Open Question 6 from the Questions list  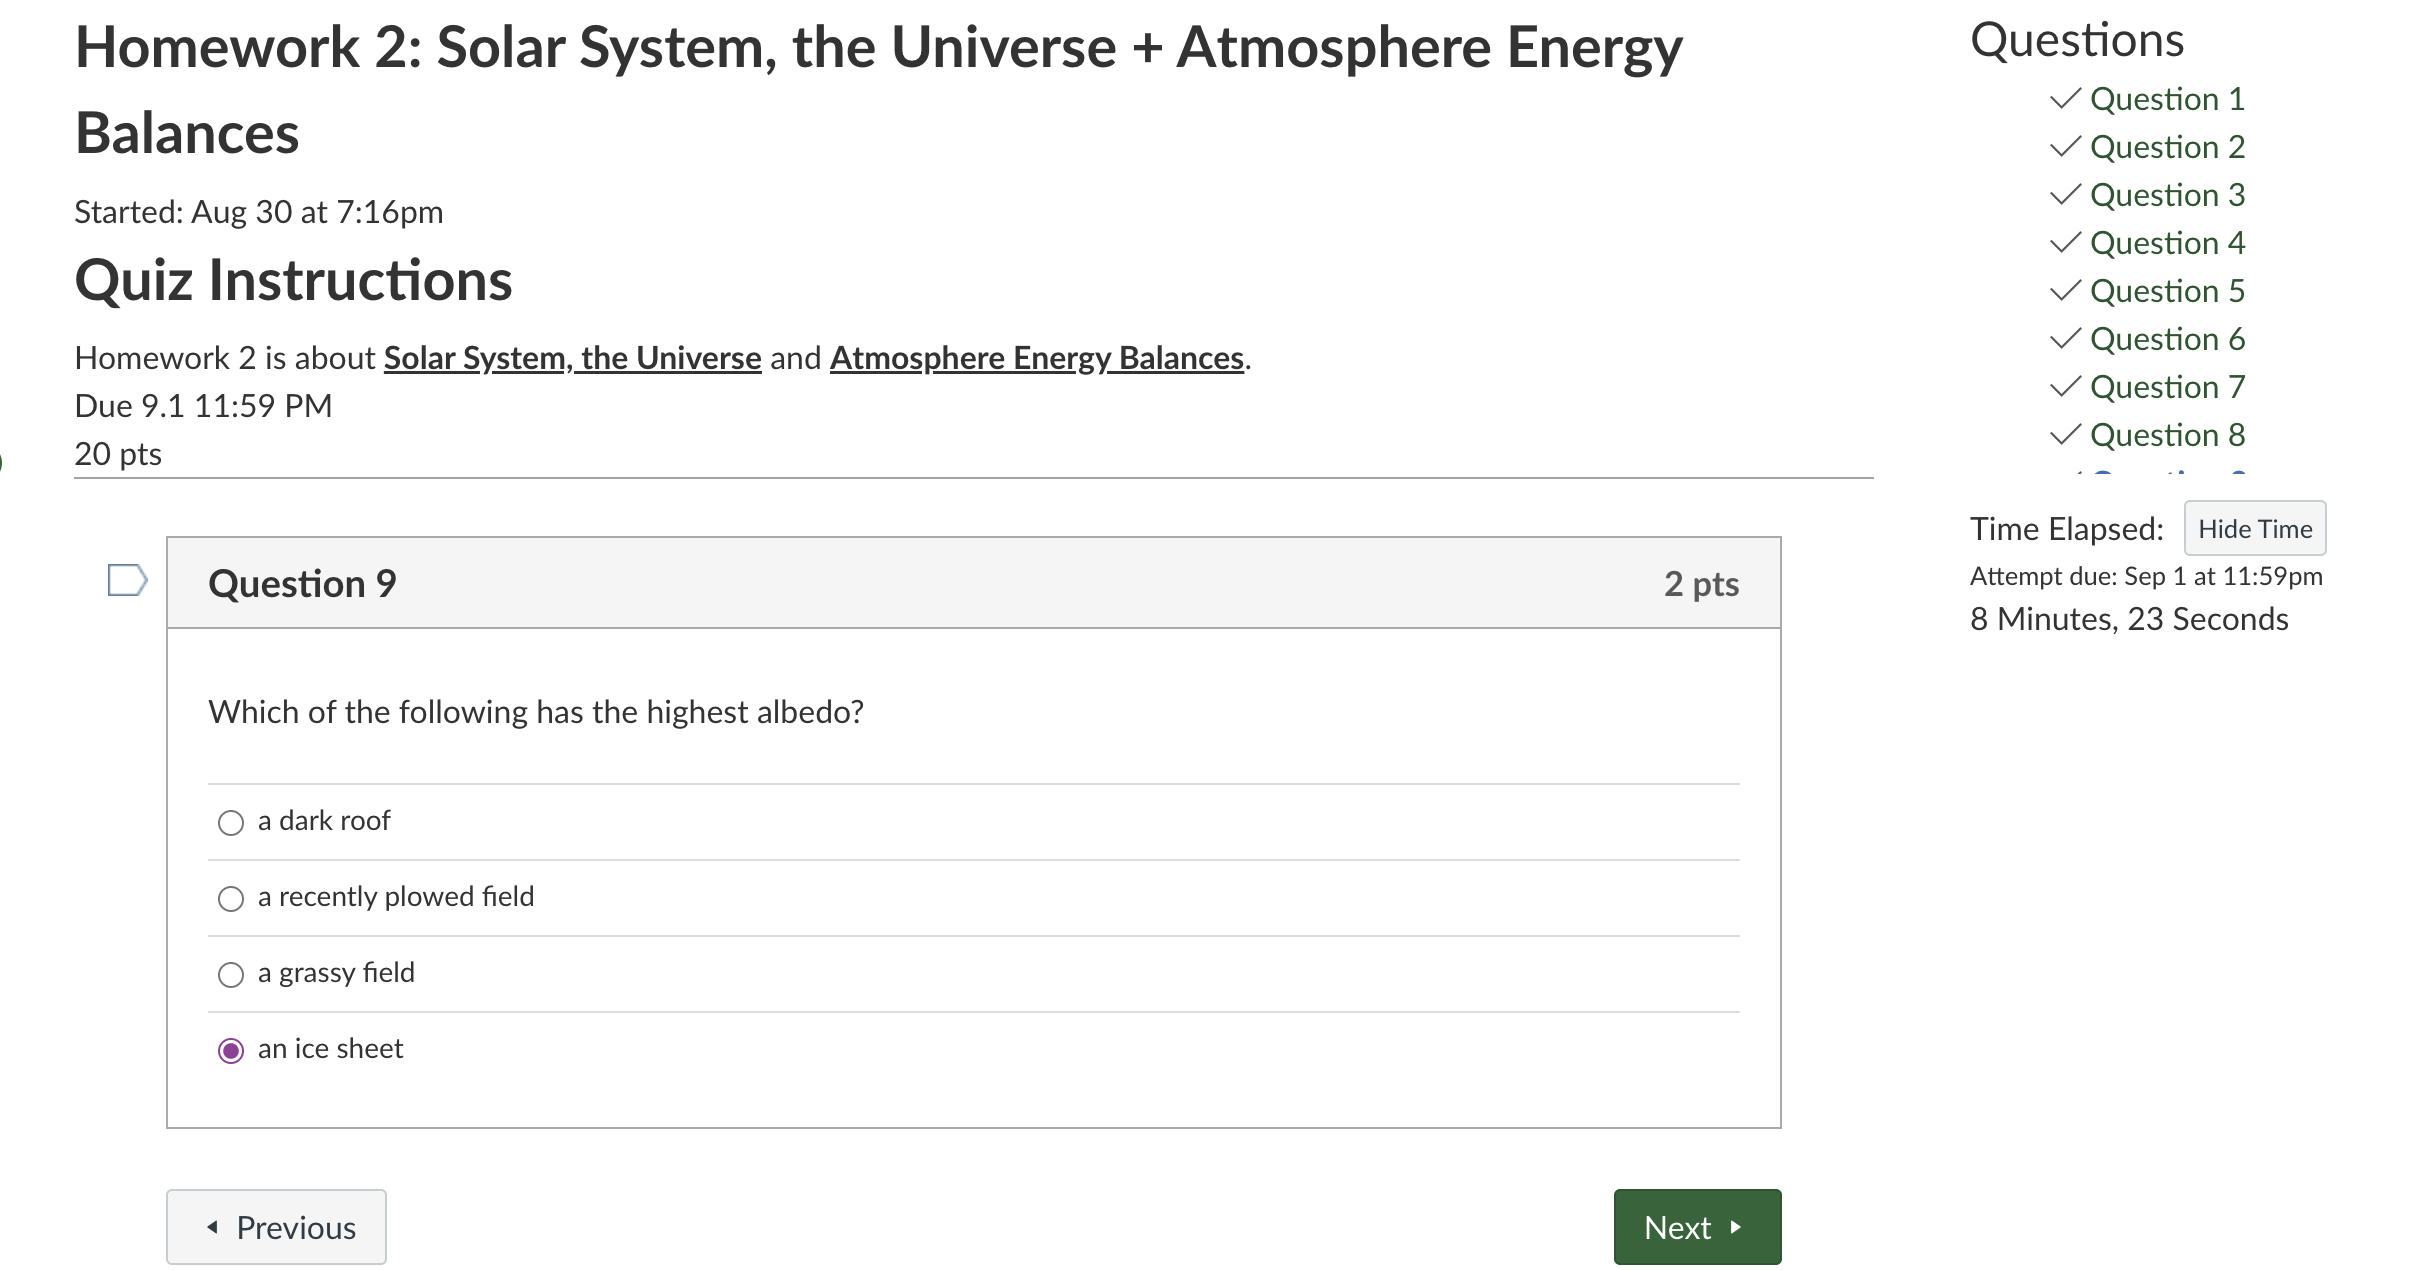tap(2166, 339)
